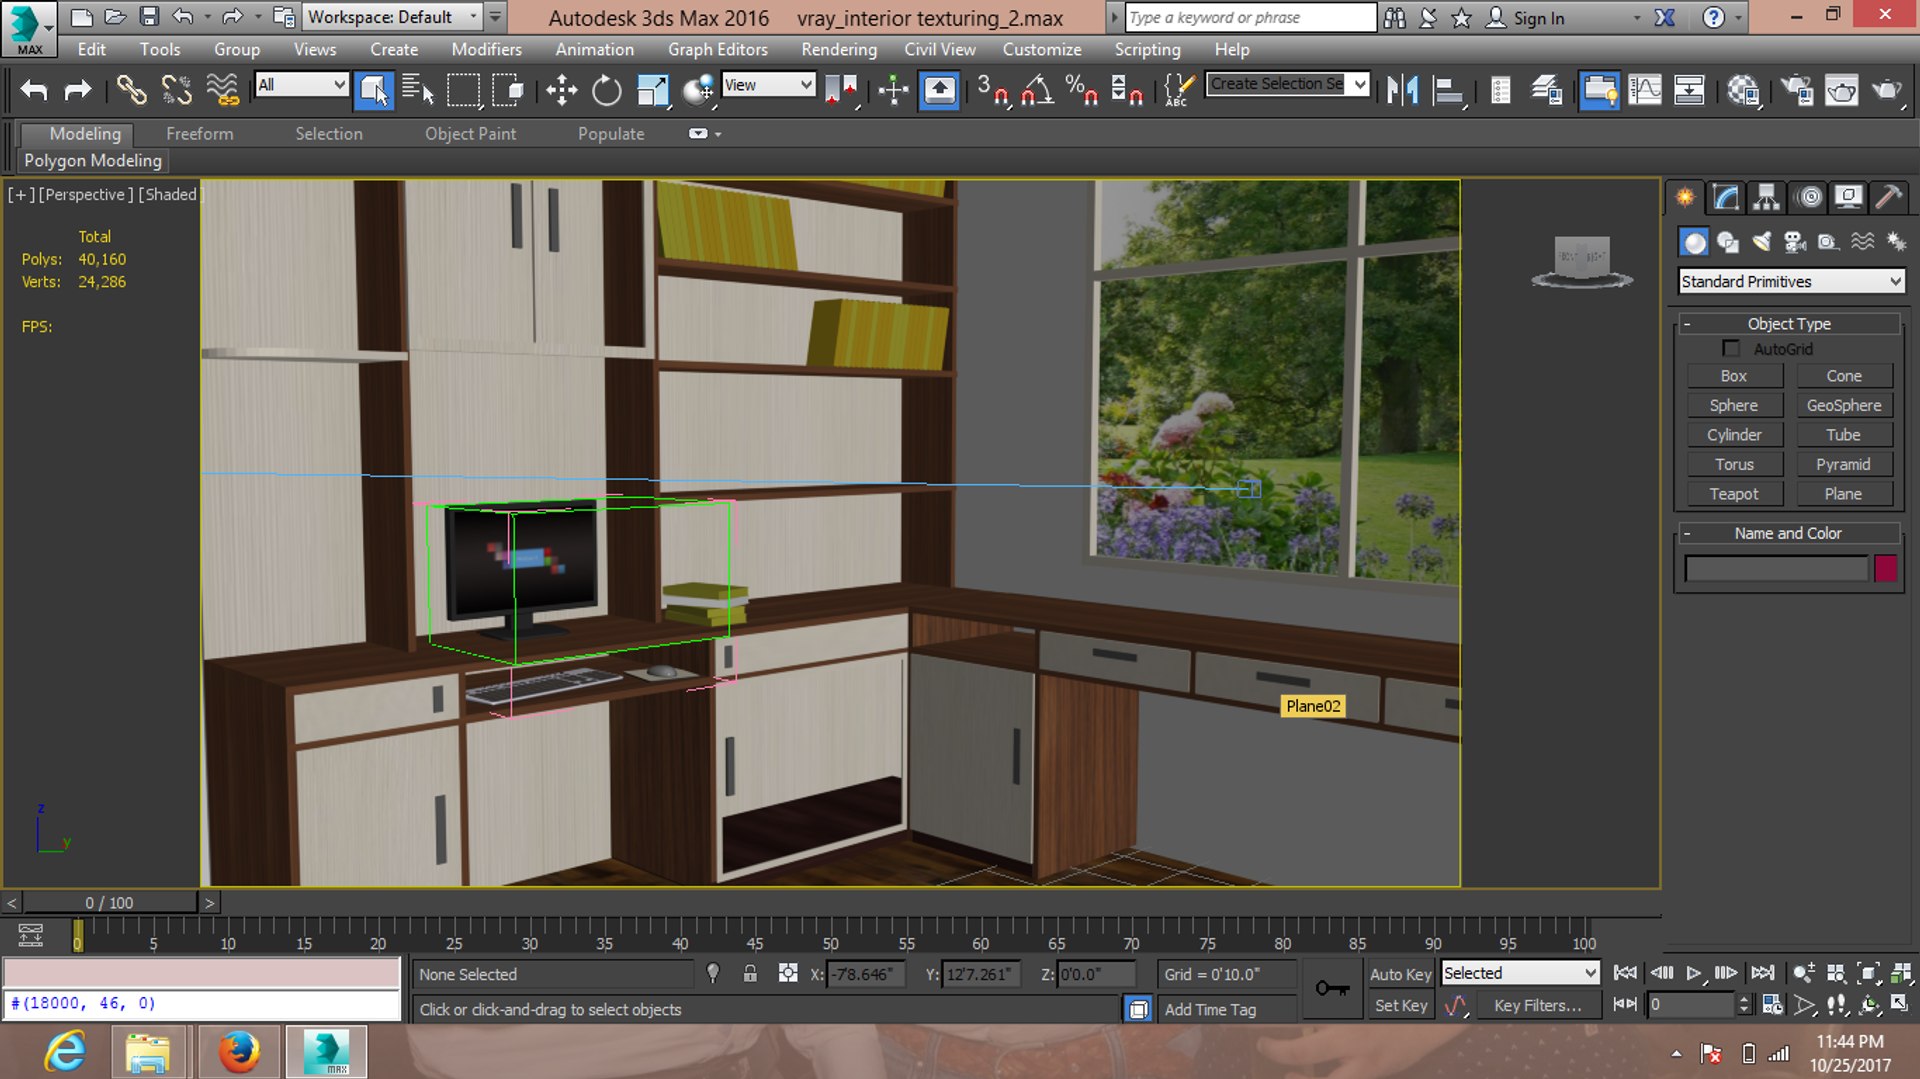Activate the Select and Rotate tool
Screen dimensions: 1920x1079
point(606,90)
